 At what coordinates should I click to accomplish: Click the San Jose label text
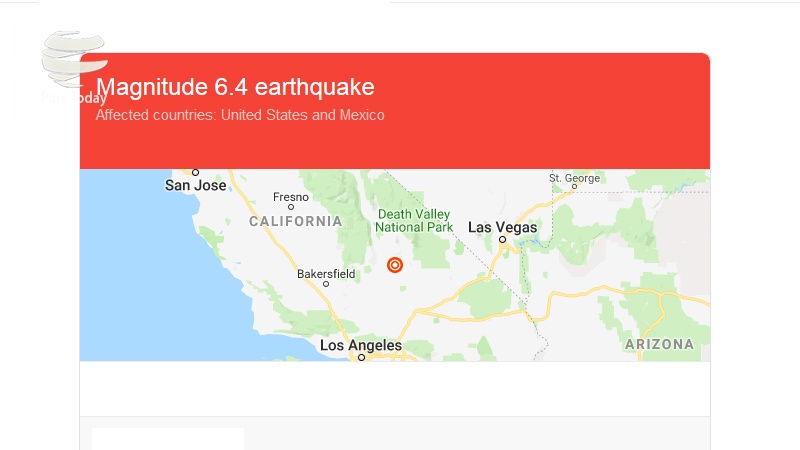click(195, 185)
